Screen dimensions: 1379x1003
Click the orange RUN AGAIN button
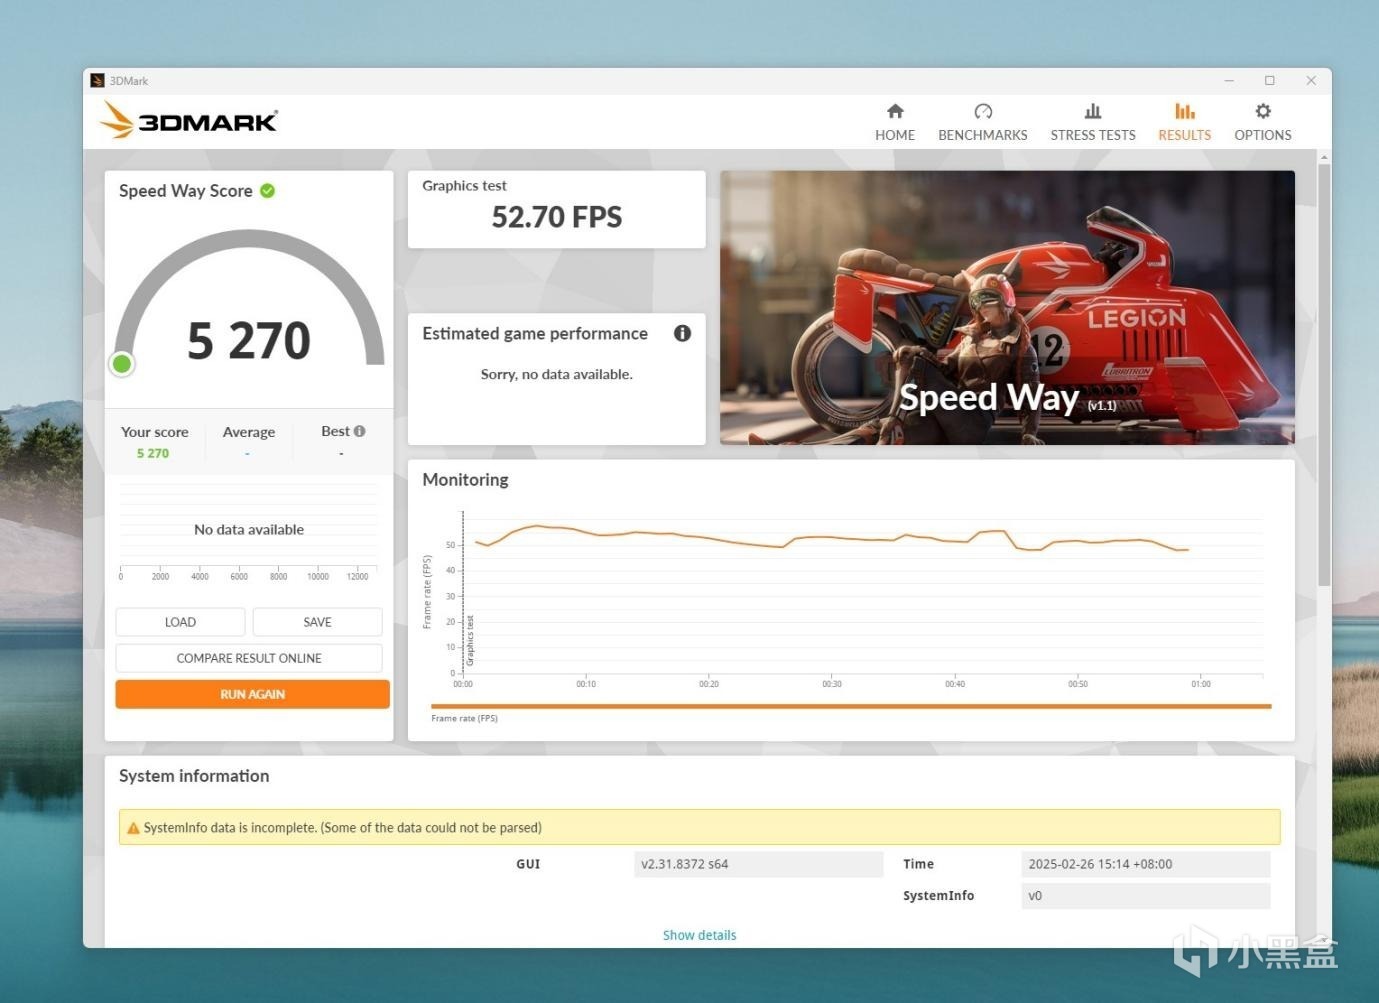click(x=252, y=694)
